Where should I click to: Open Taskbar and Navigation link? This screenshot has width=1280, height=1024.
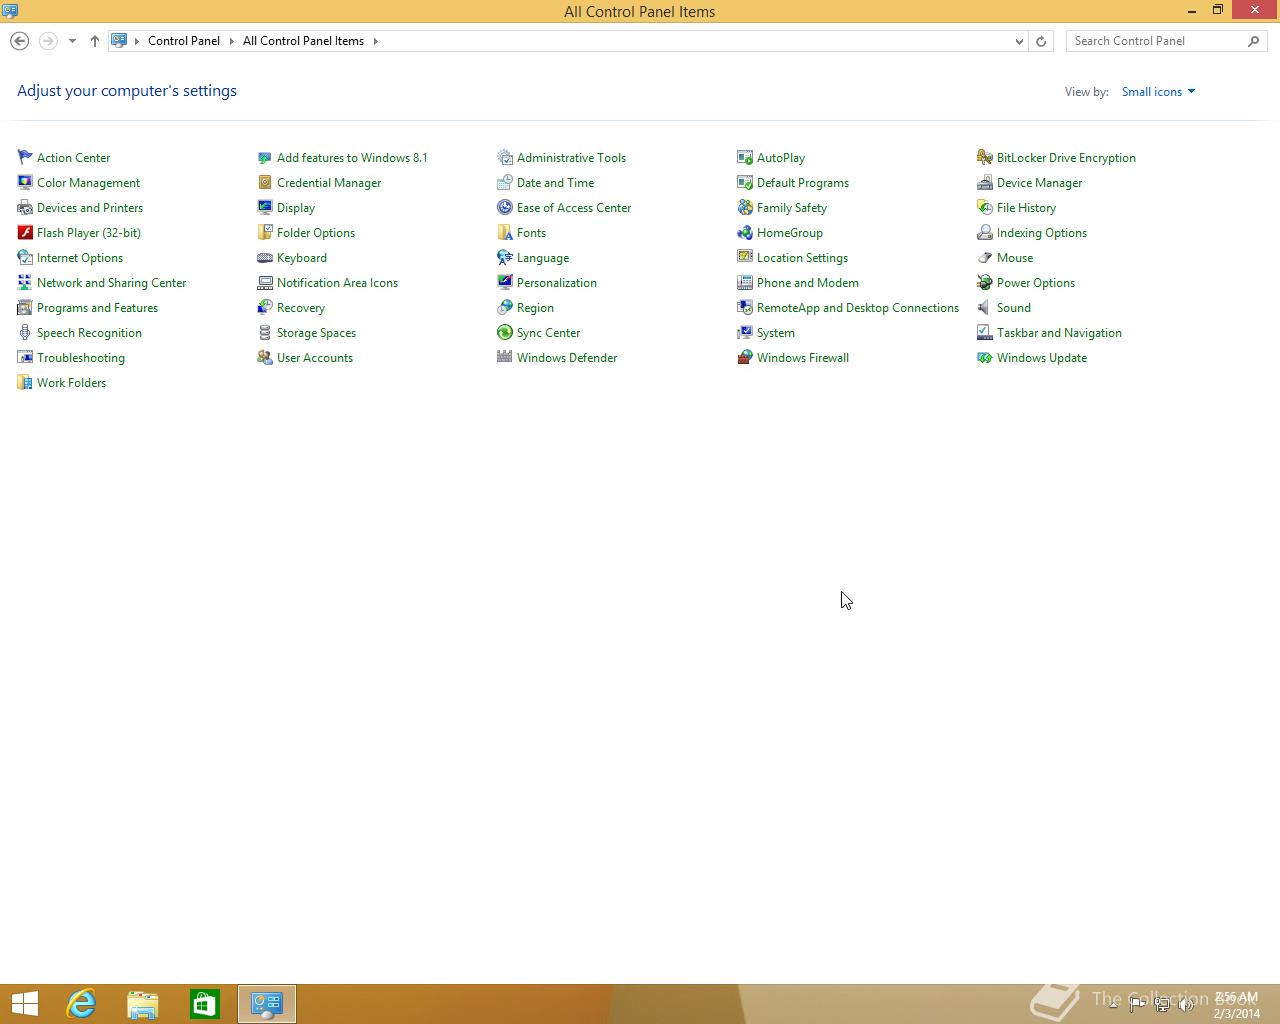1059,332
